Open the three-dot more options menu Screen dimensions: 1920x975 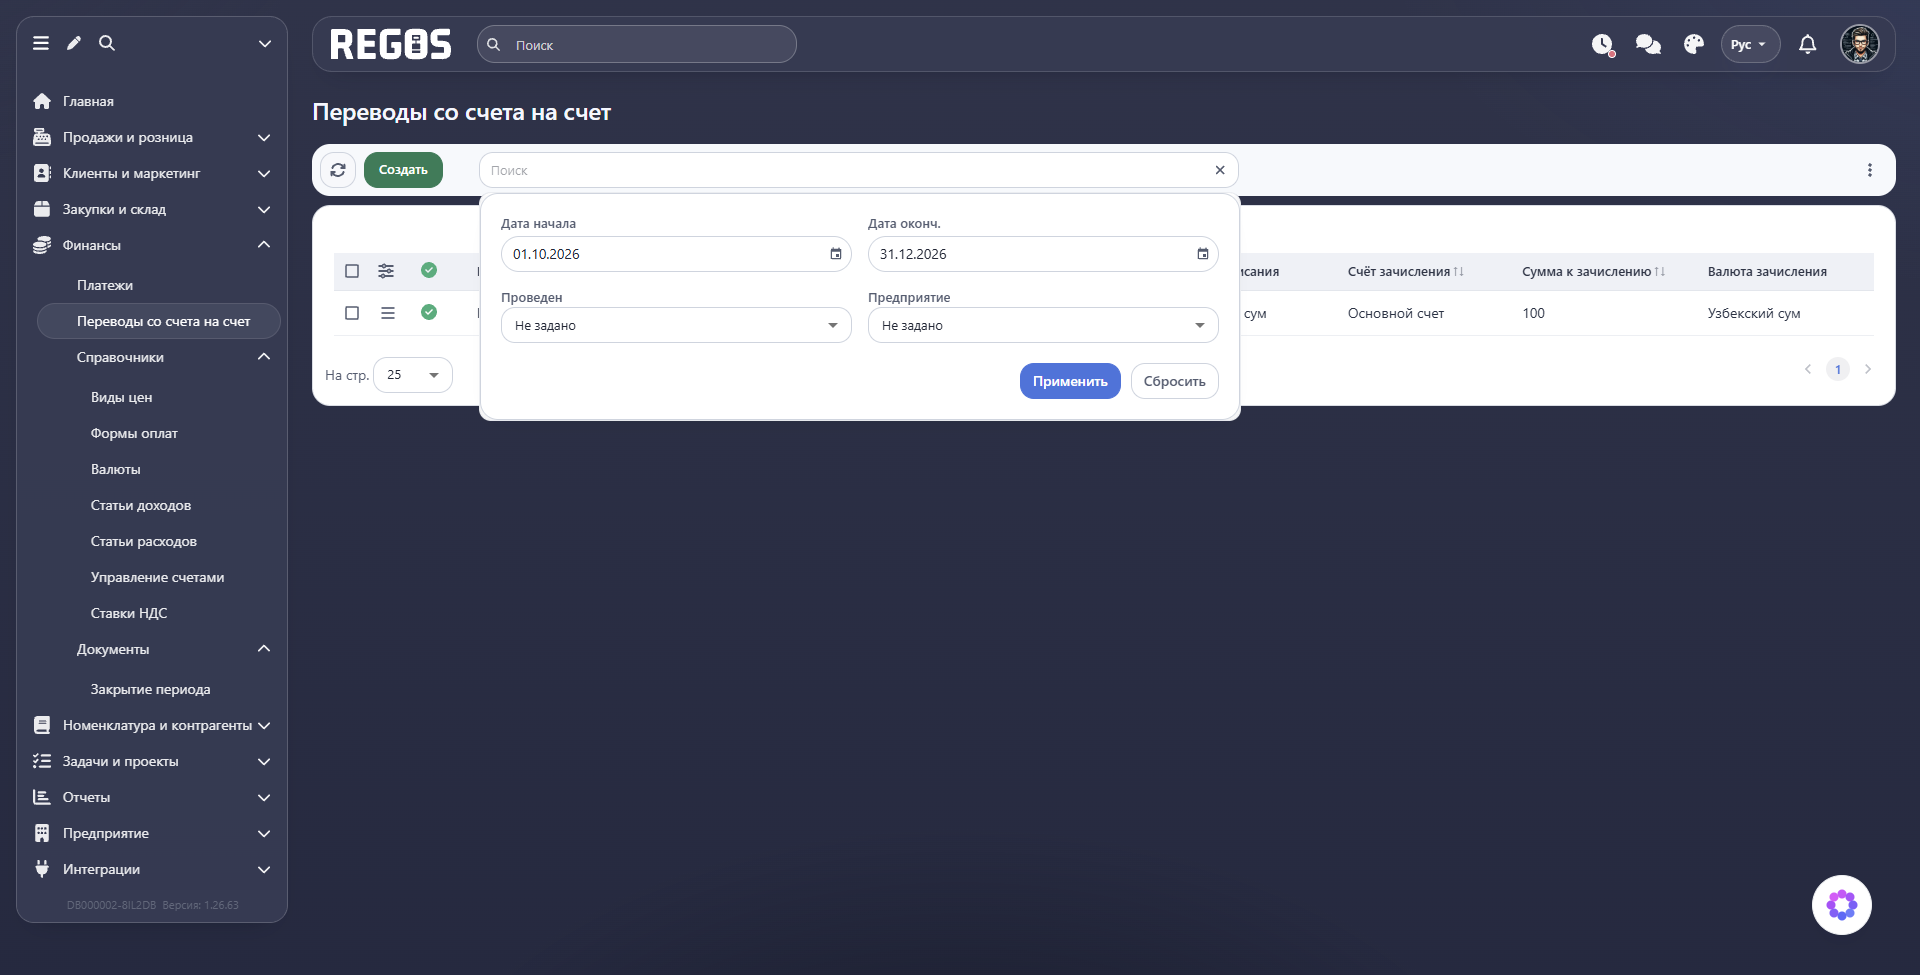point(1870,170)
